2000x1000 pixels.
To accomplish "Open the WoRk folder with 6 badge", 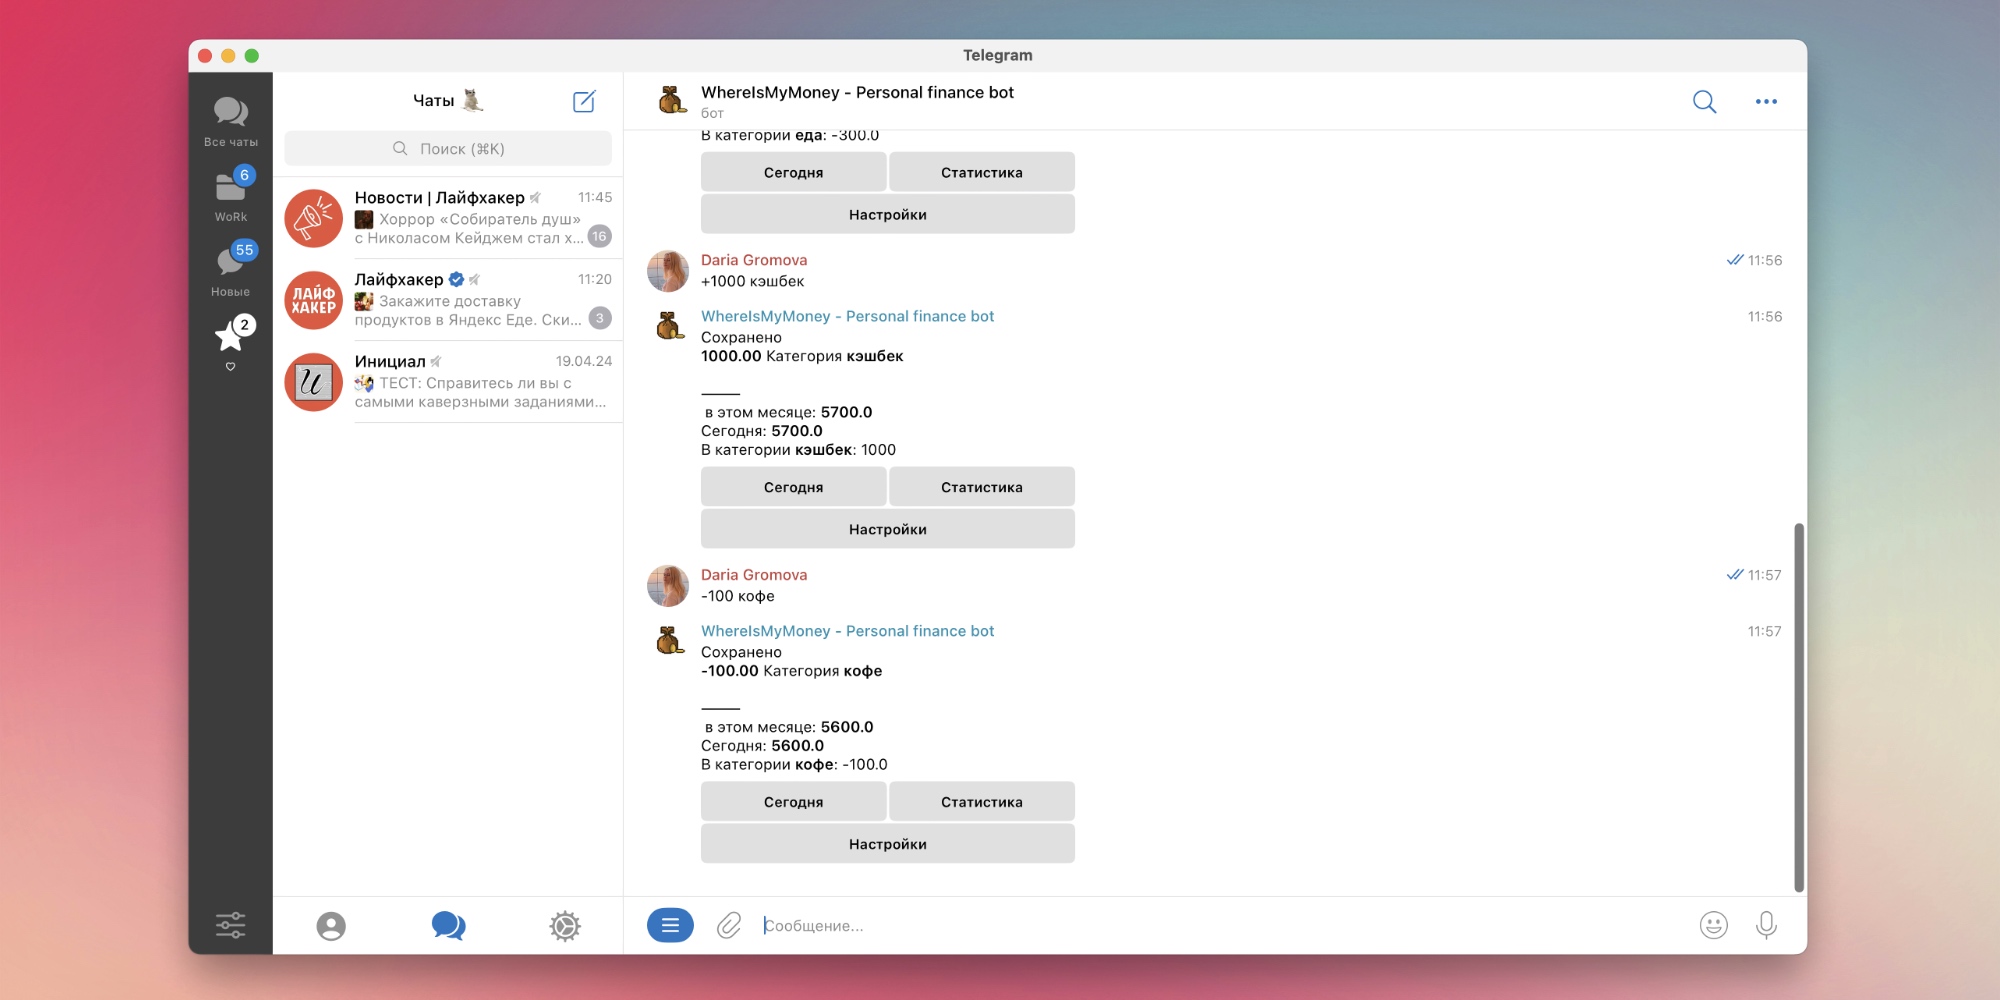I will pos(230,194).
